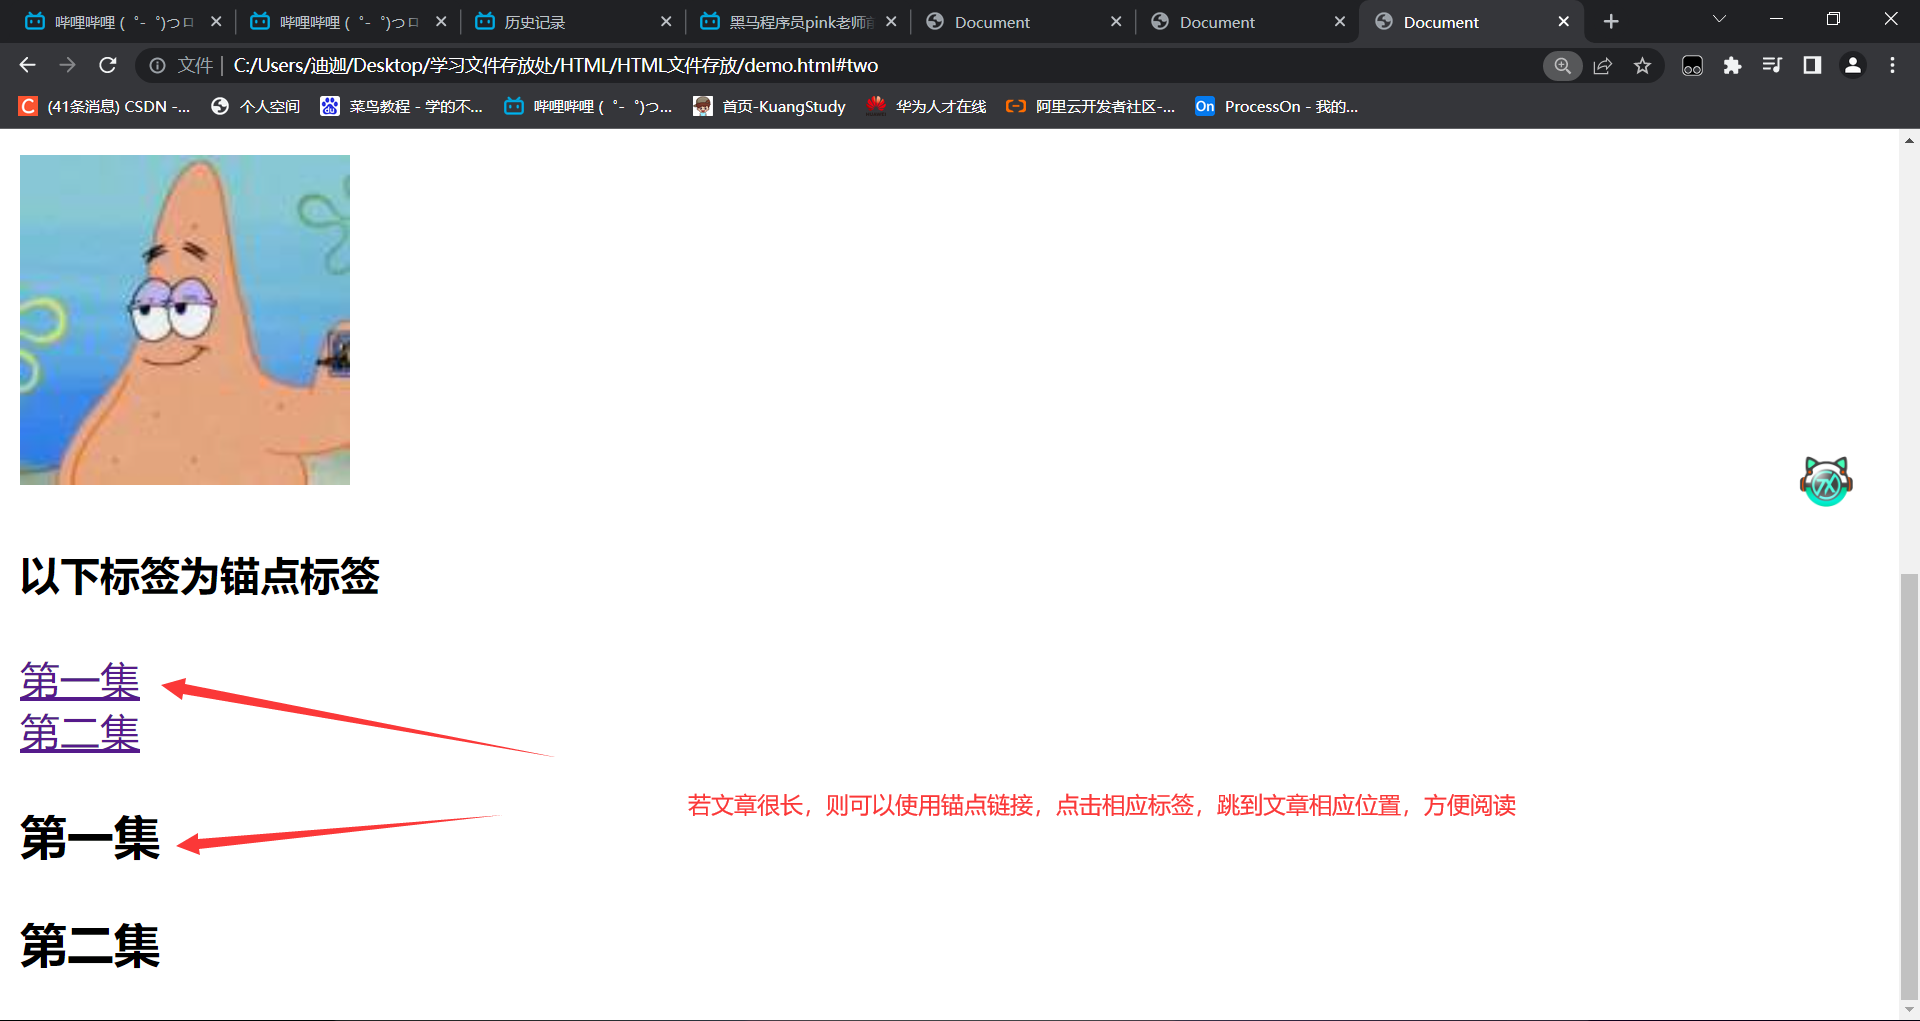Open the CSDN bookmark
1920x1021 pixels.
coord(105,106)
